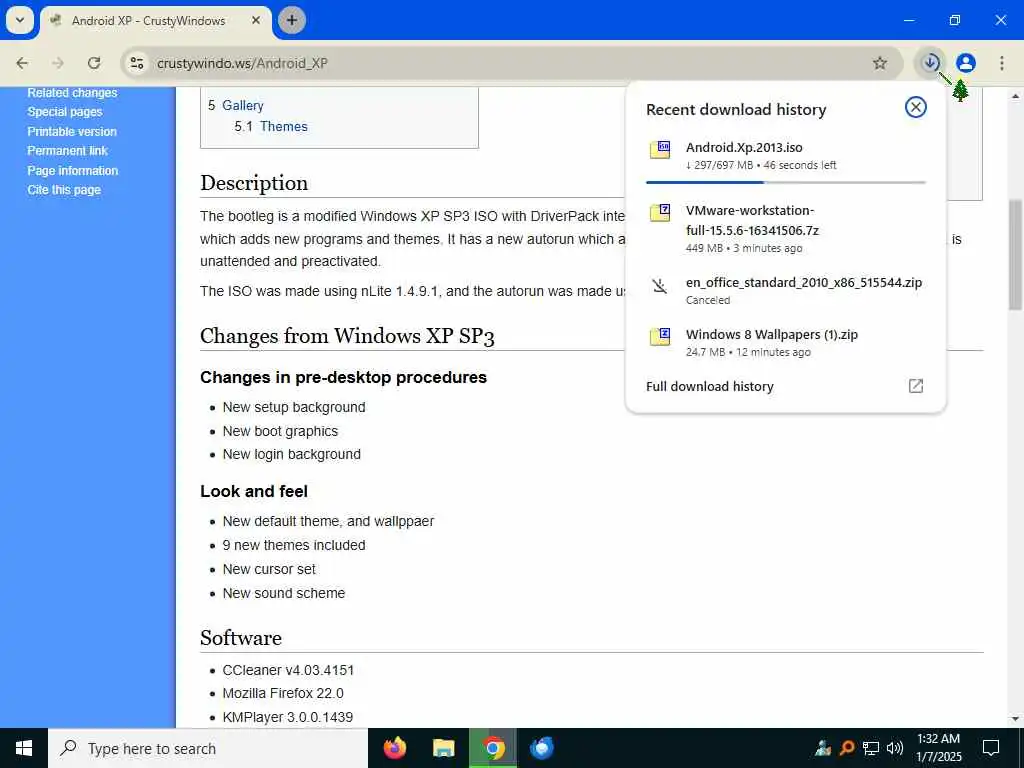The height and width of the screenshot is (768, 1024).
Task: Click the Software section heading
Action: pos(241,638)
